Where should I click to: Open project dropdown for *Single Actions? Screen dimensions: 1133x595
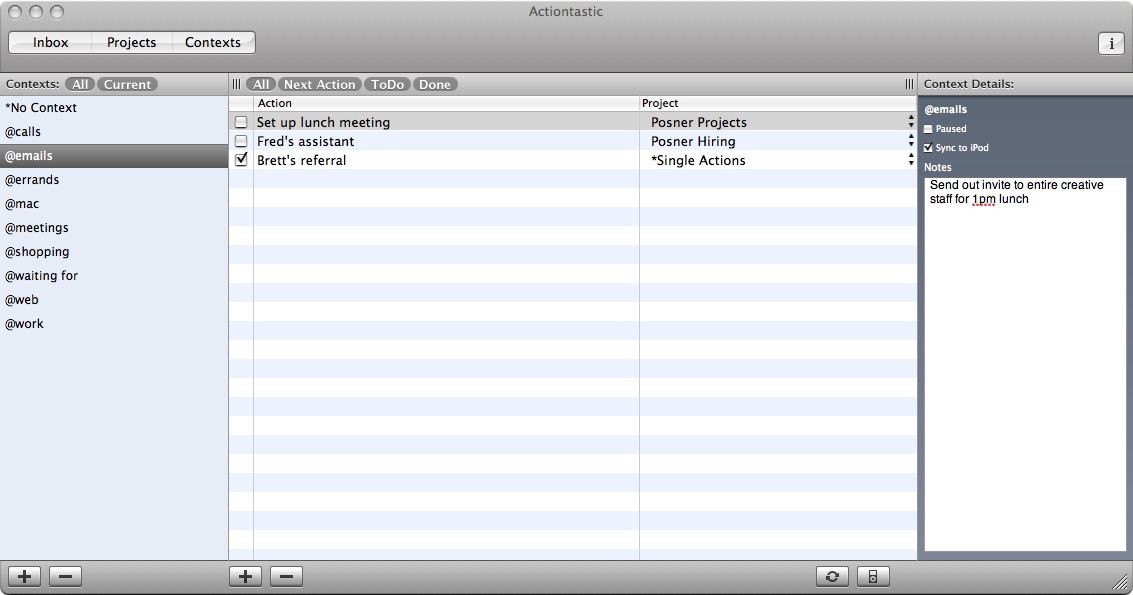click(x=910, y=160)
